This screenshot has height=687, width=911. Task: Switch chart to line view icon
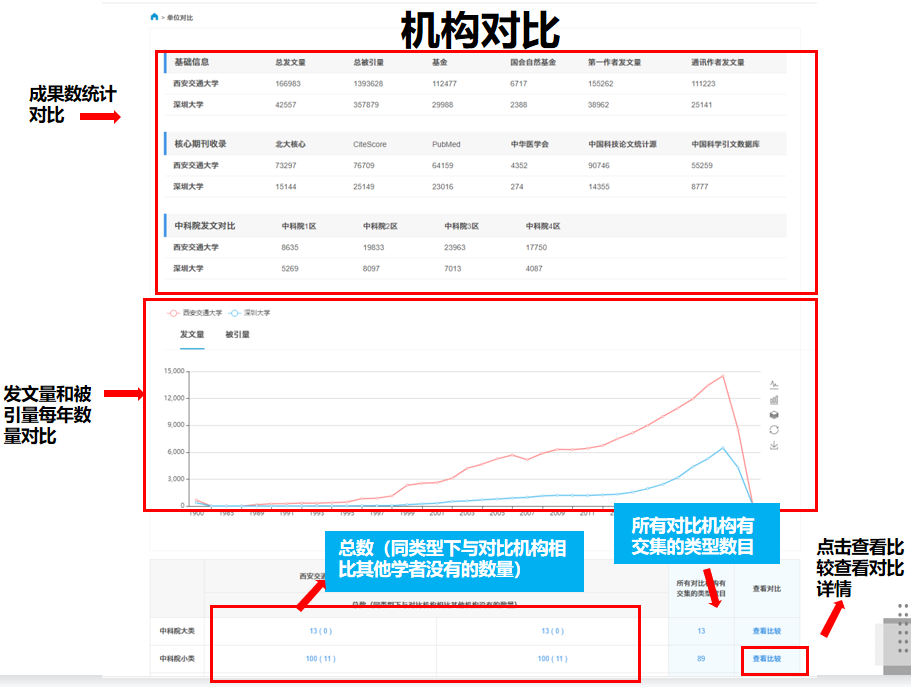coord(774,385)
